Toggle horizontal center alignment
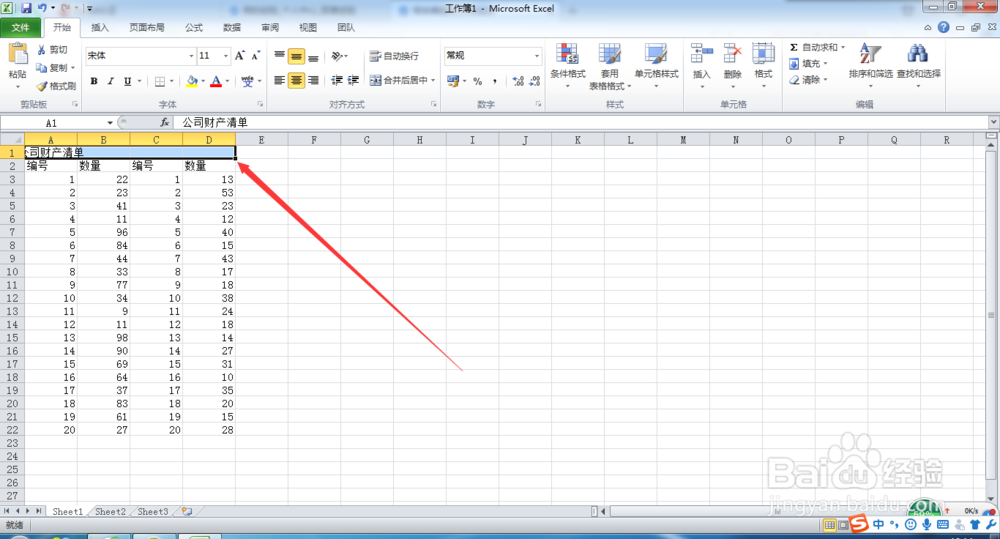This screenshot has width=1000, height=539. coord(296,80)
